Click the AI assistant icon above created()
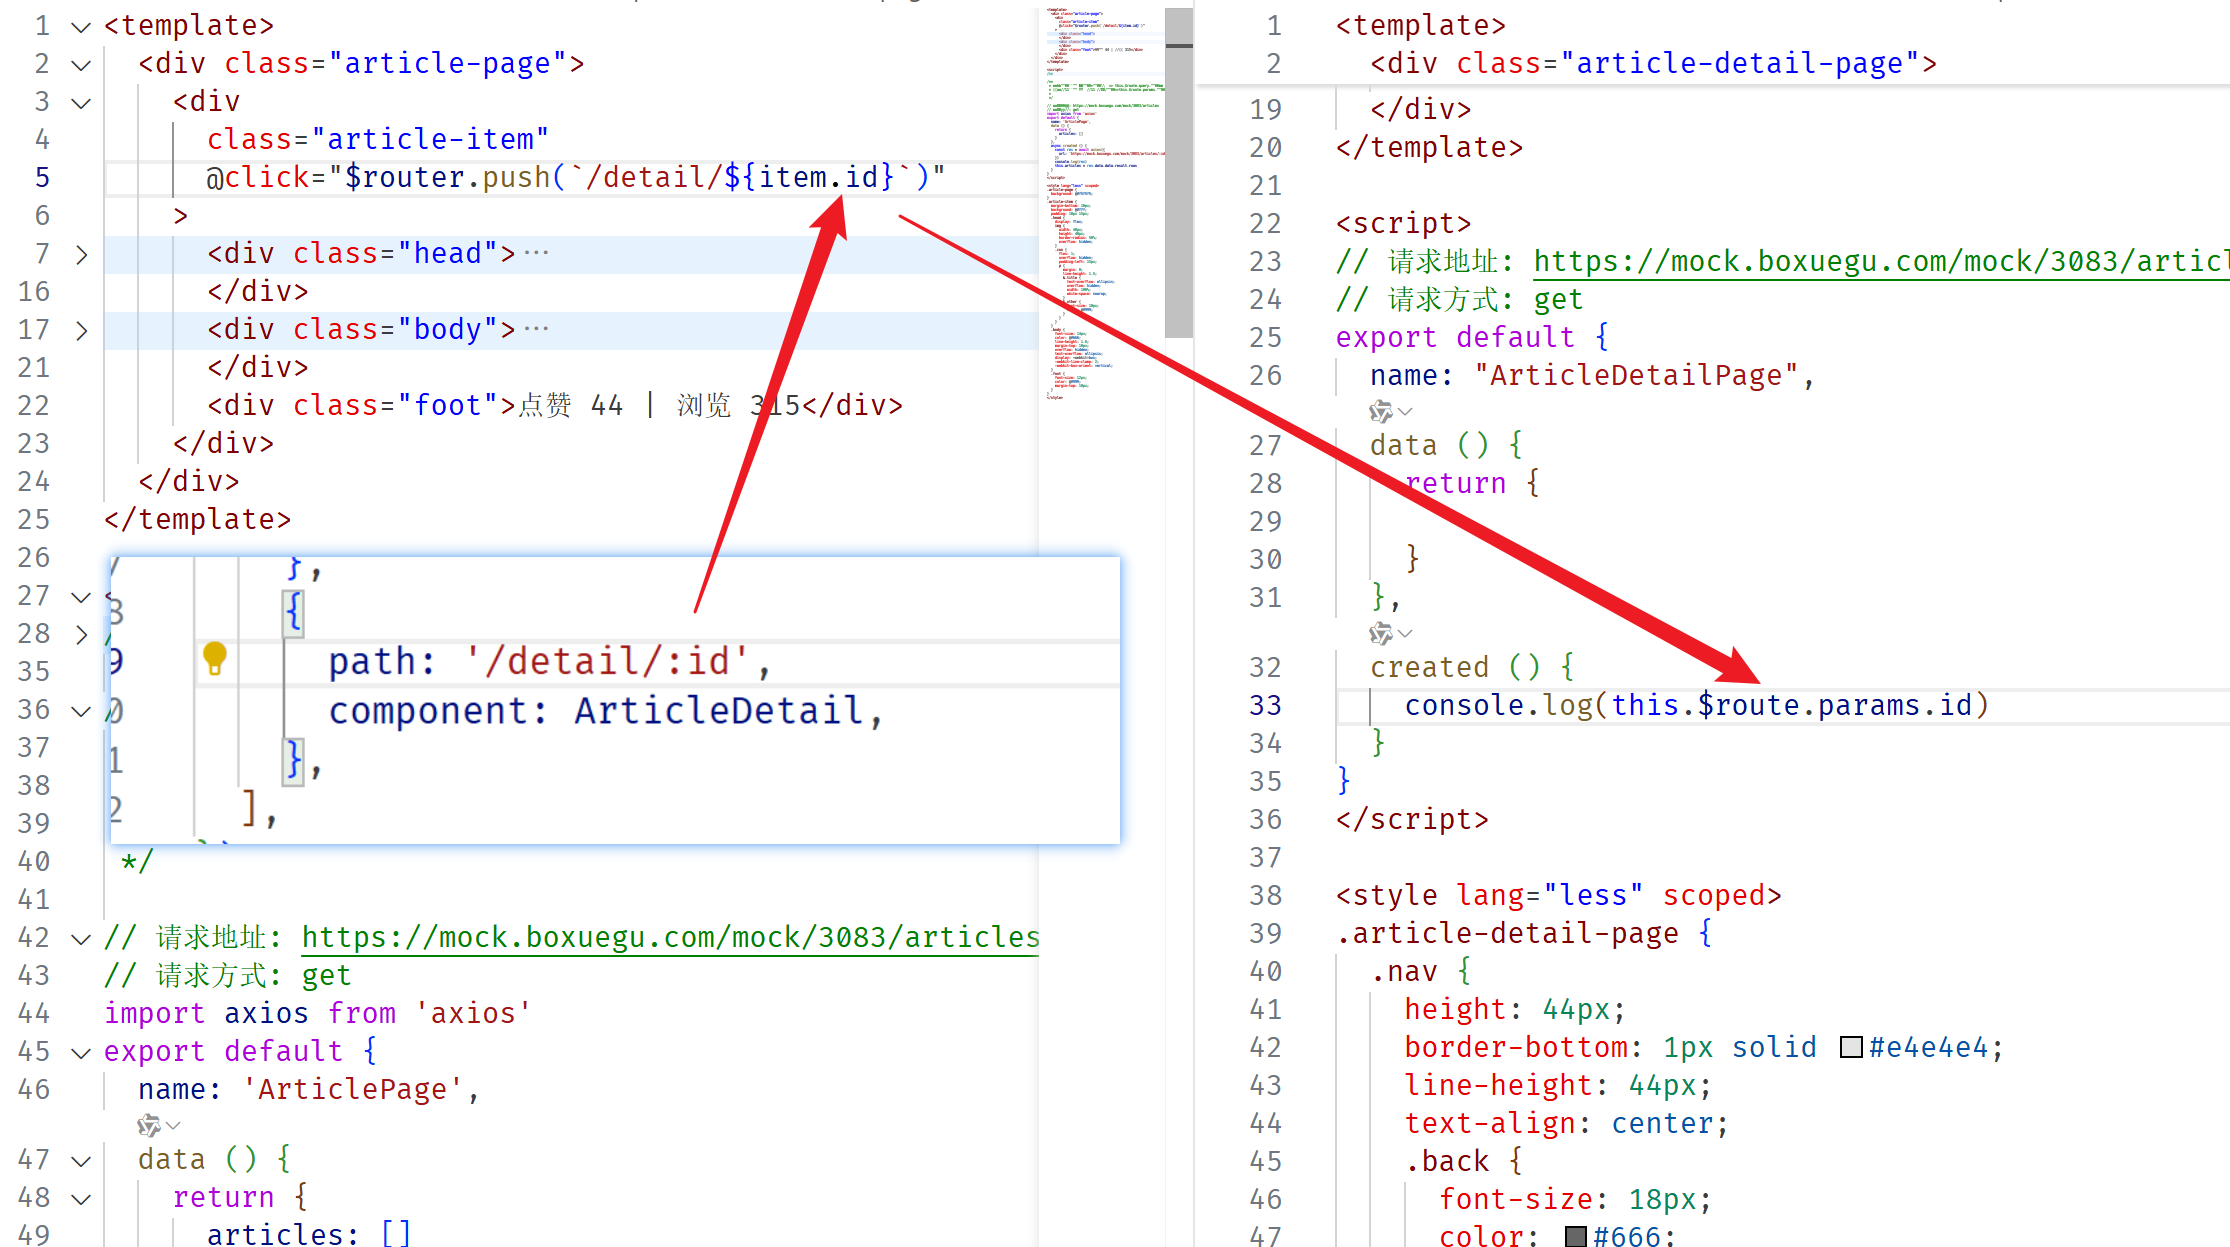The width and height of the screenshot is (2230, 1247). [x=1380, y=633]
